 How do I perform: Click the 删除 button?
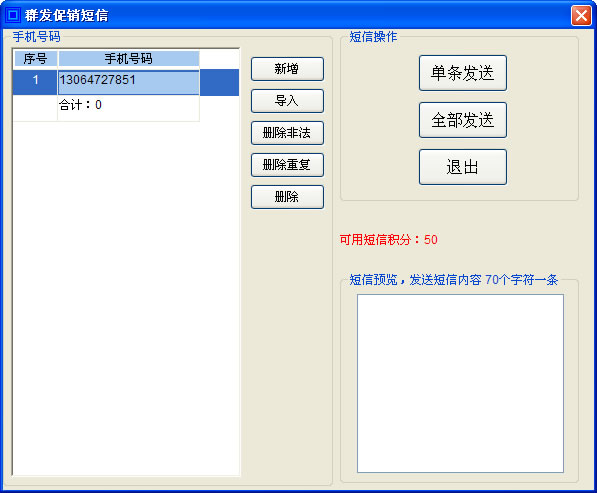point(287,197)
